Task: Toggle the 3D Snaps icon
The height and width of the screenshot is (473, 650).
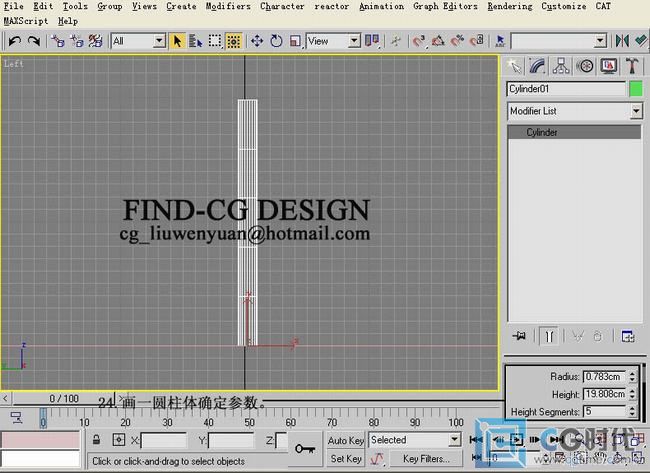Action: pyautogui.click(x=419, y=41)
